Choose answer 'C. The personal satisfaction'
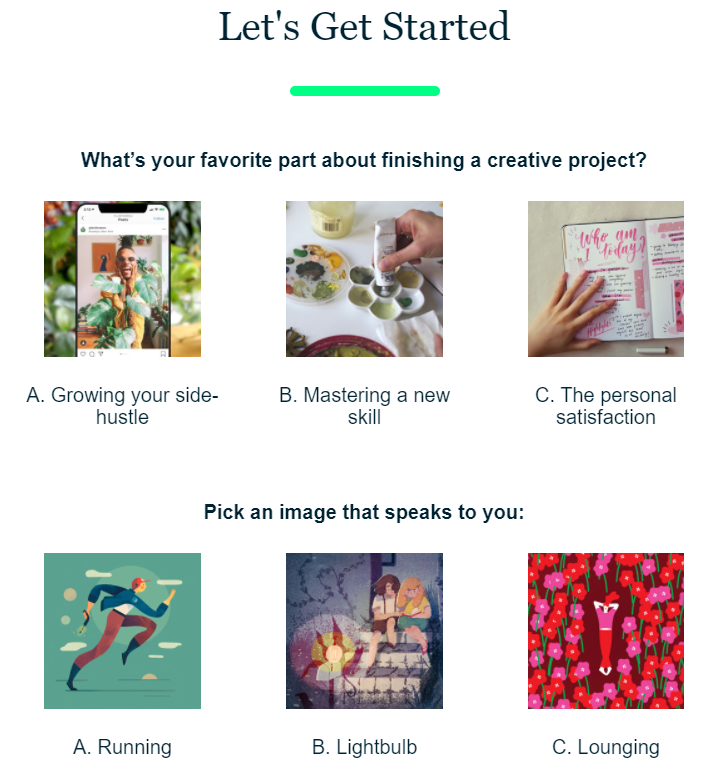 (x=606, y=406)
